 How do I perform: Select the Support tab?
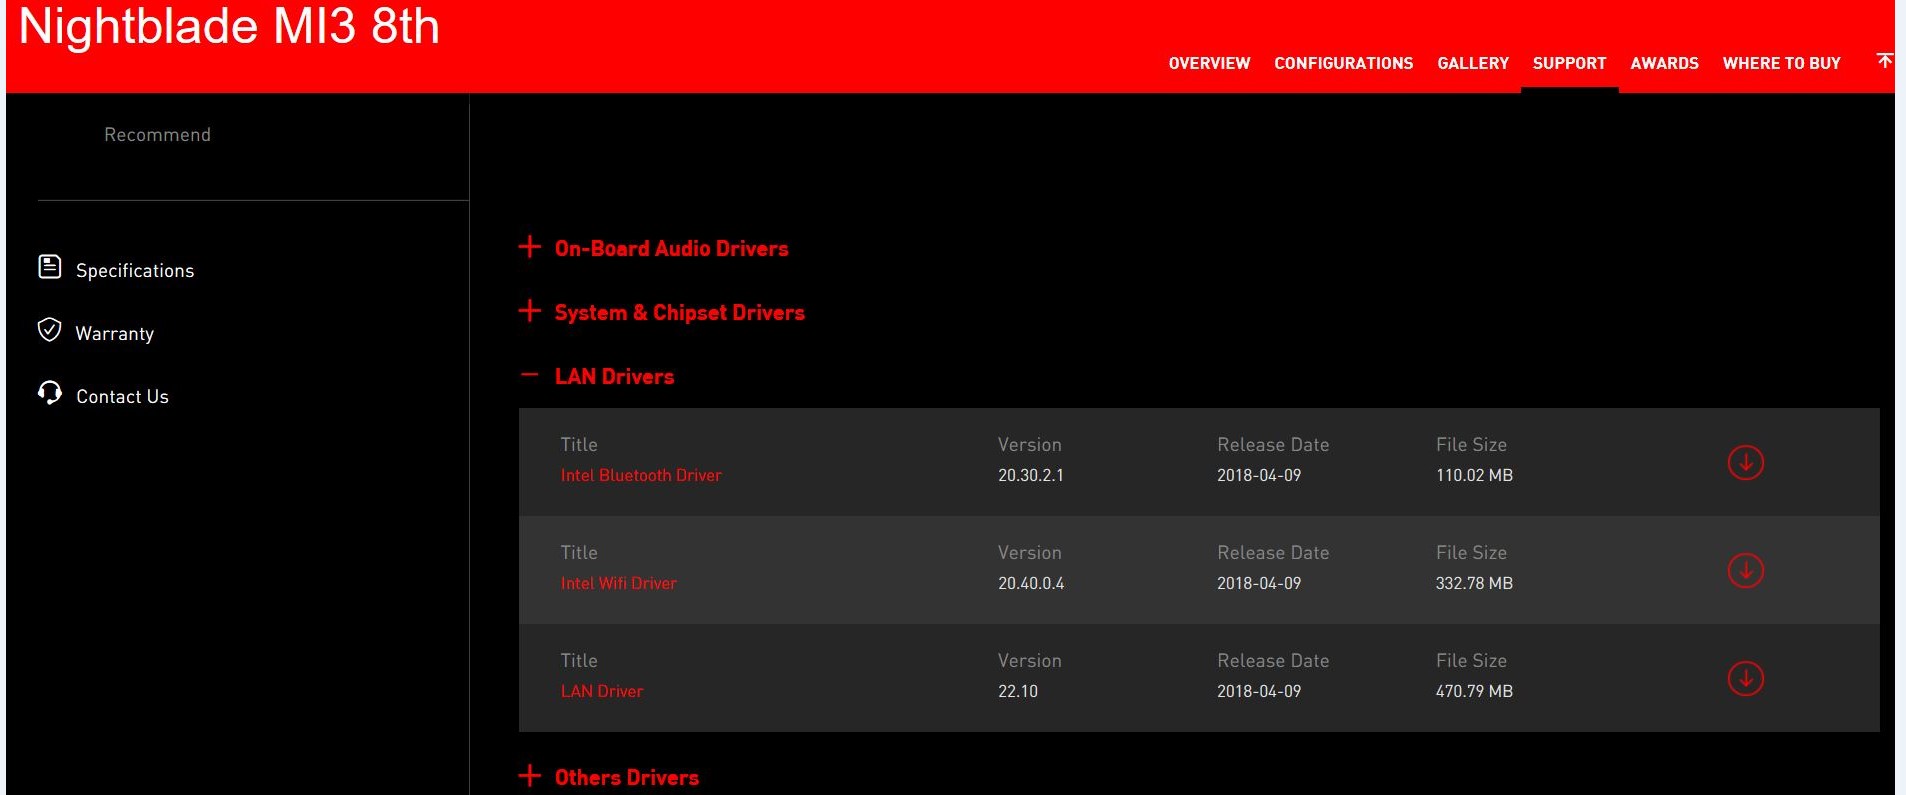(x=1569, y=63)
